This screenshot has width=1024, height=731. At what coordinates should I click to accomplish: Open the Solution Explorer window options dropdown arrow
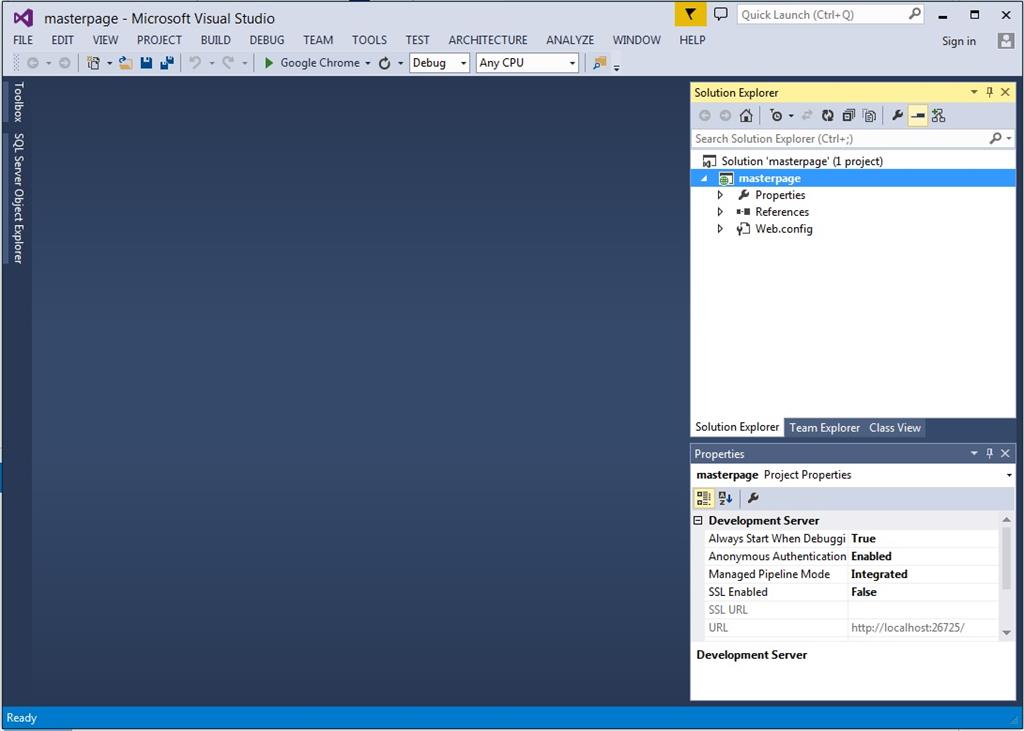tap(974, 92)
